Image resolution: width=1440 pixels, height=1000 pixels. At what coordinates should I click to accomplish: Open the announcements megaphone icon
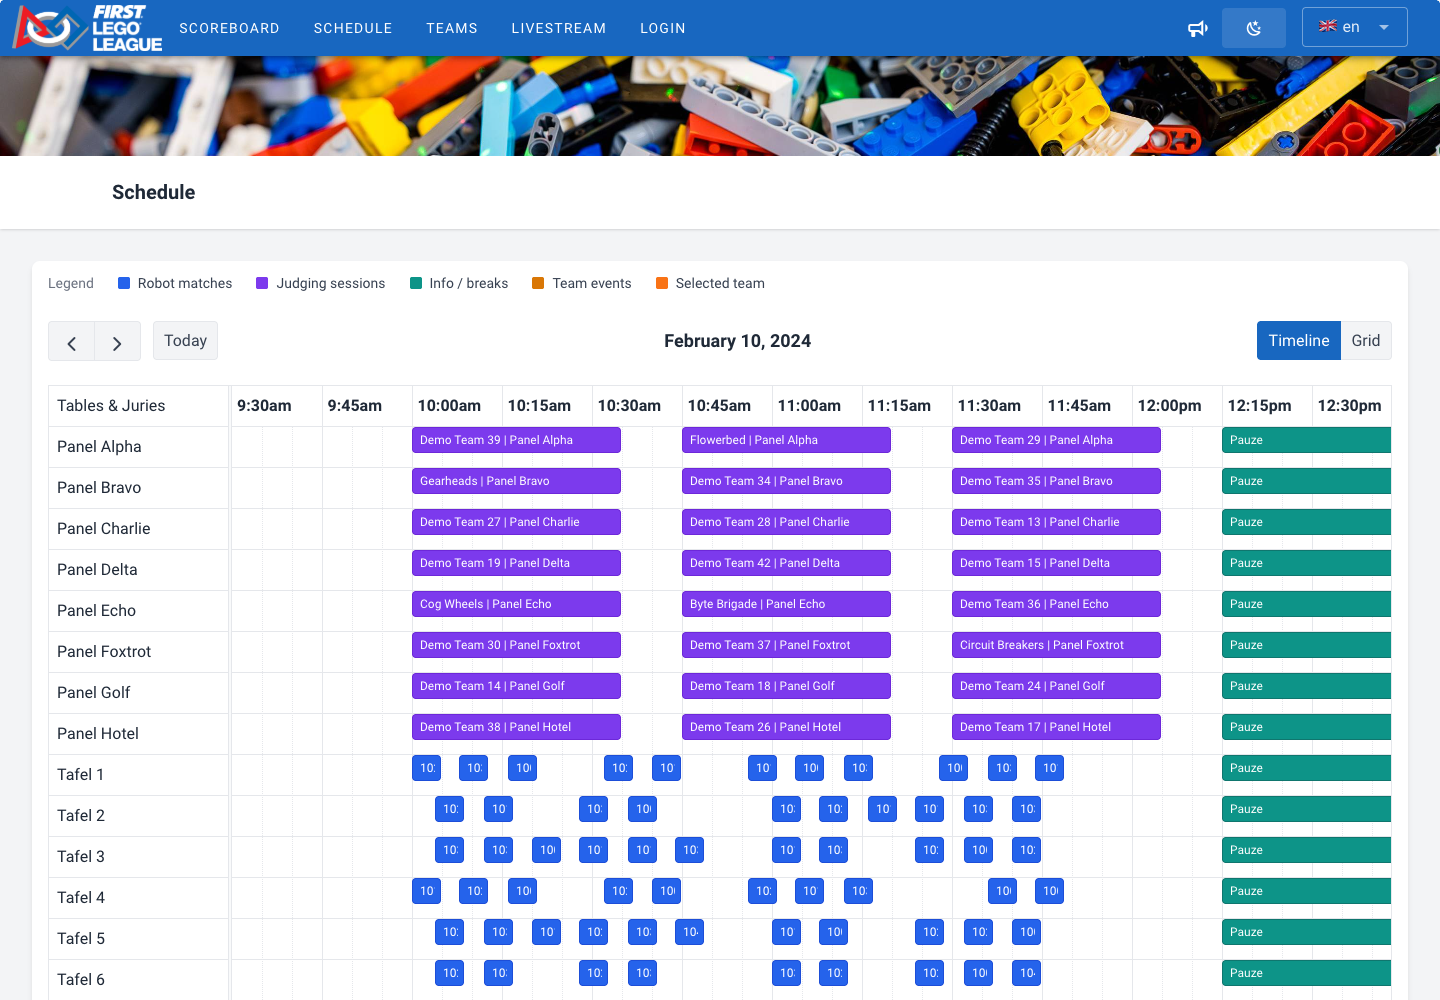tap(1197, 28)
